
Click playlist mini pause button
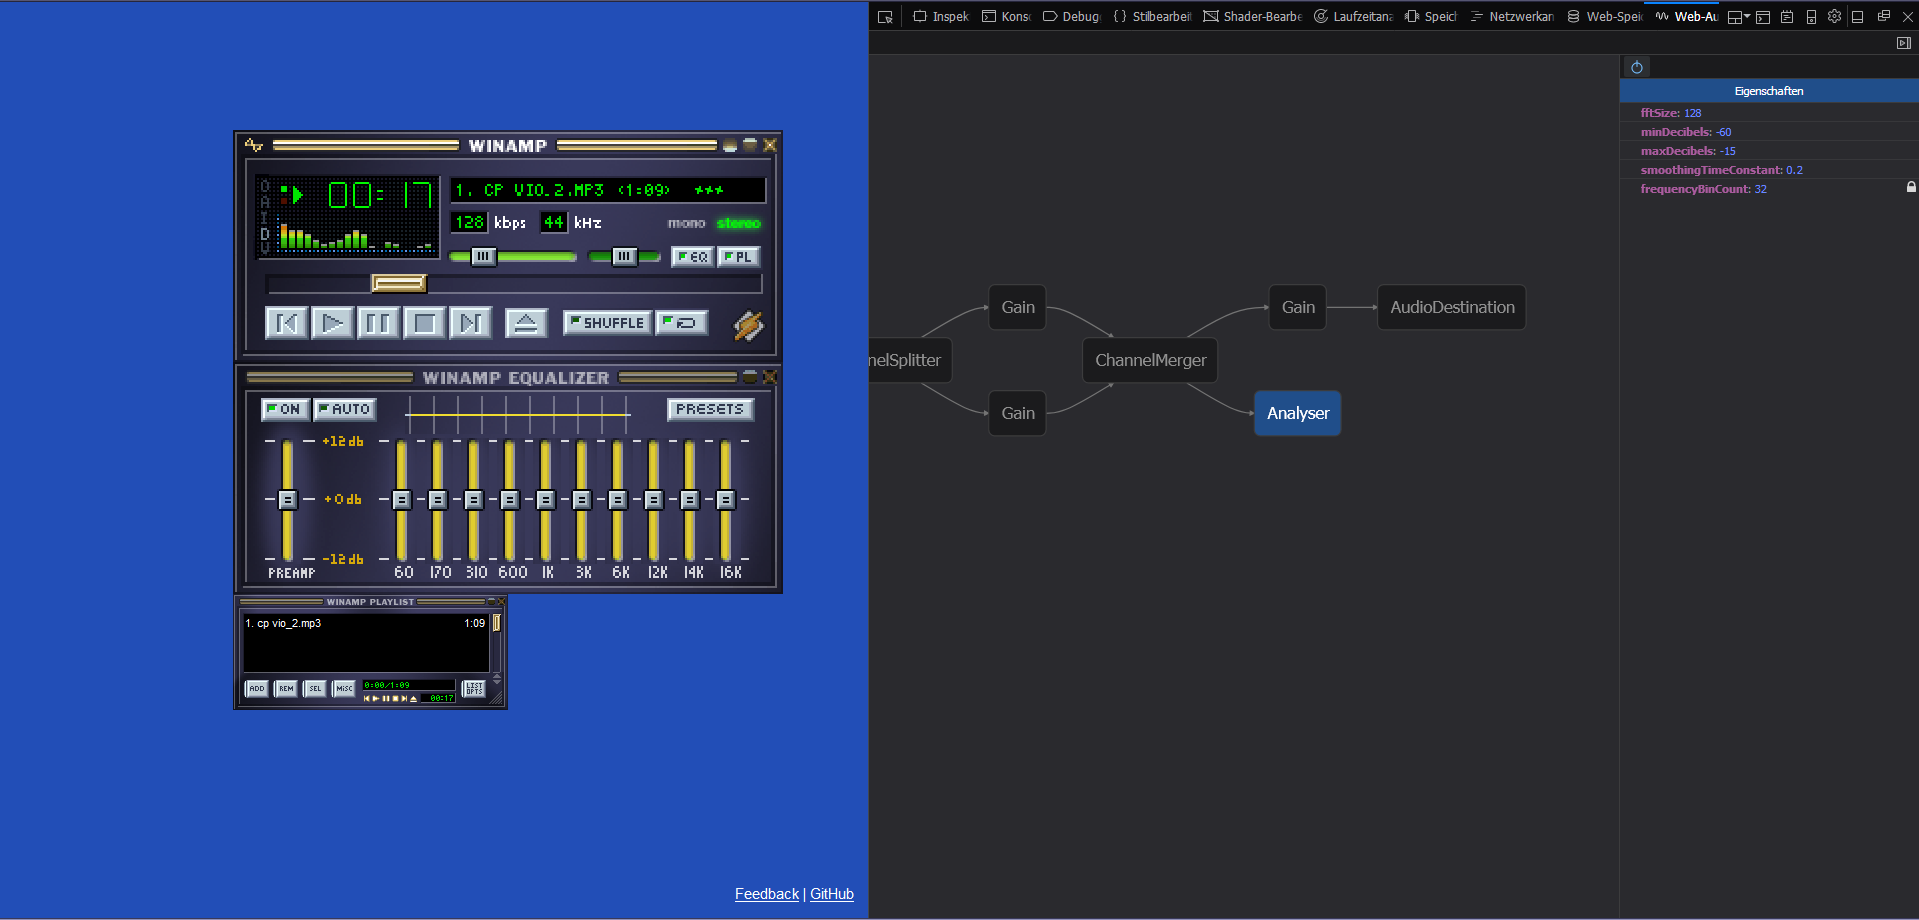coord(386,698)
